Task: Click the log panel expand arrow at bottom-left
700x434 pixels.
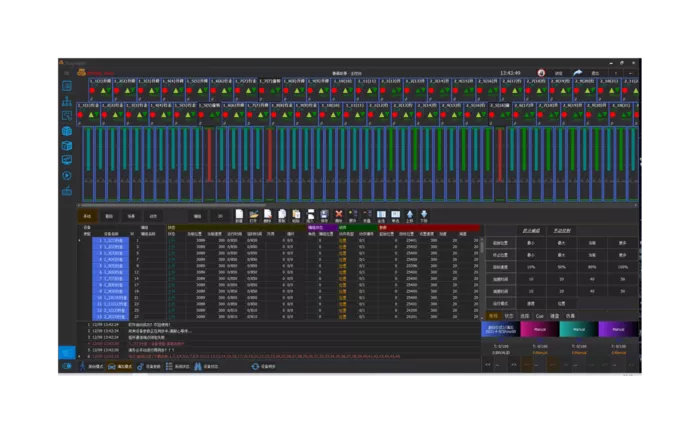Action: point(80,356)
